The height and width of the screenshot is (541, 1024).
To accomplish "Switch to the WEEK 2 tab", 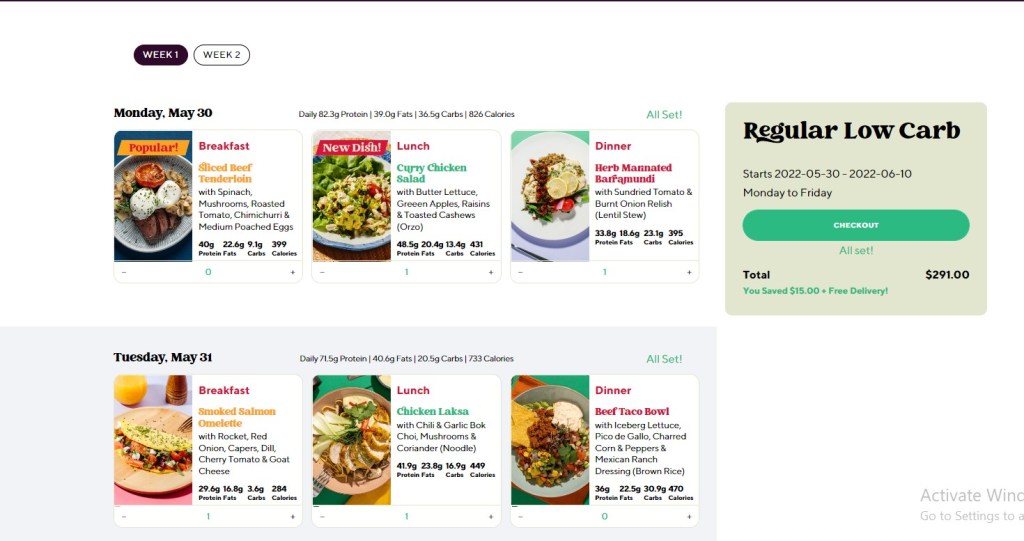I will pyautogui.click(x=221, y=55).
